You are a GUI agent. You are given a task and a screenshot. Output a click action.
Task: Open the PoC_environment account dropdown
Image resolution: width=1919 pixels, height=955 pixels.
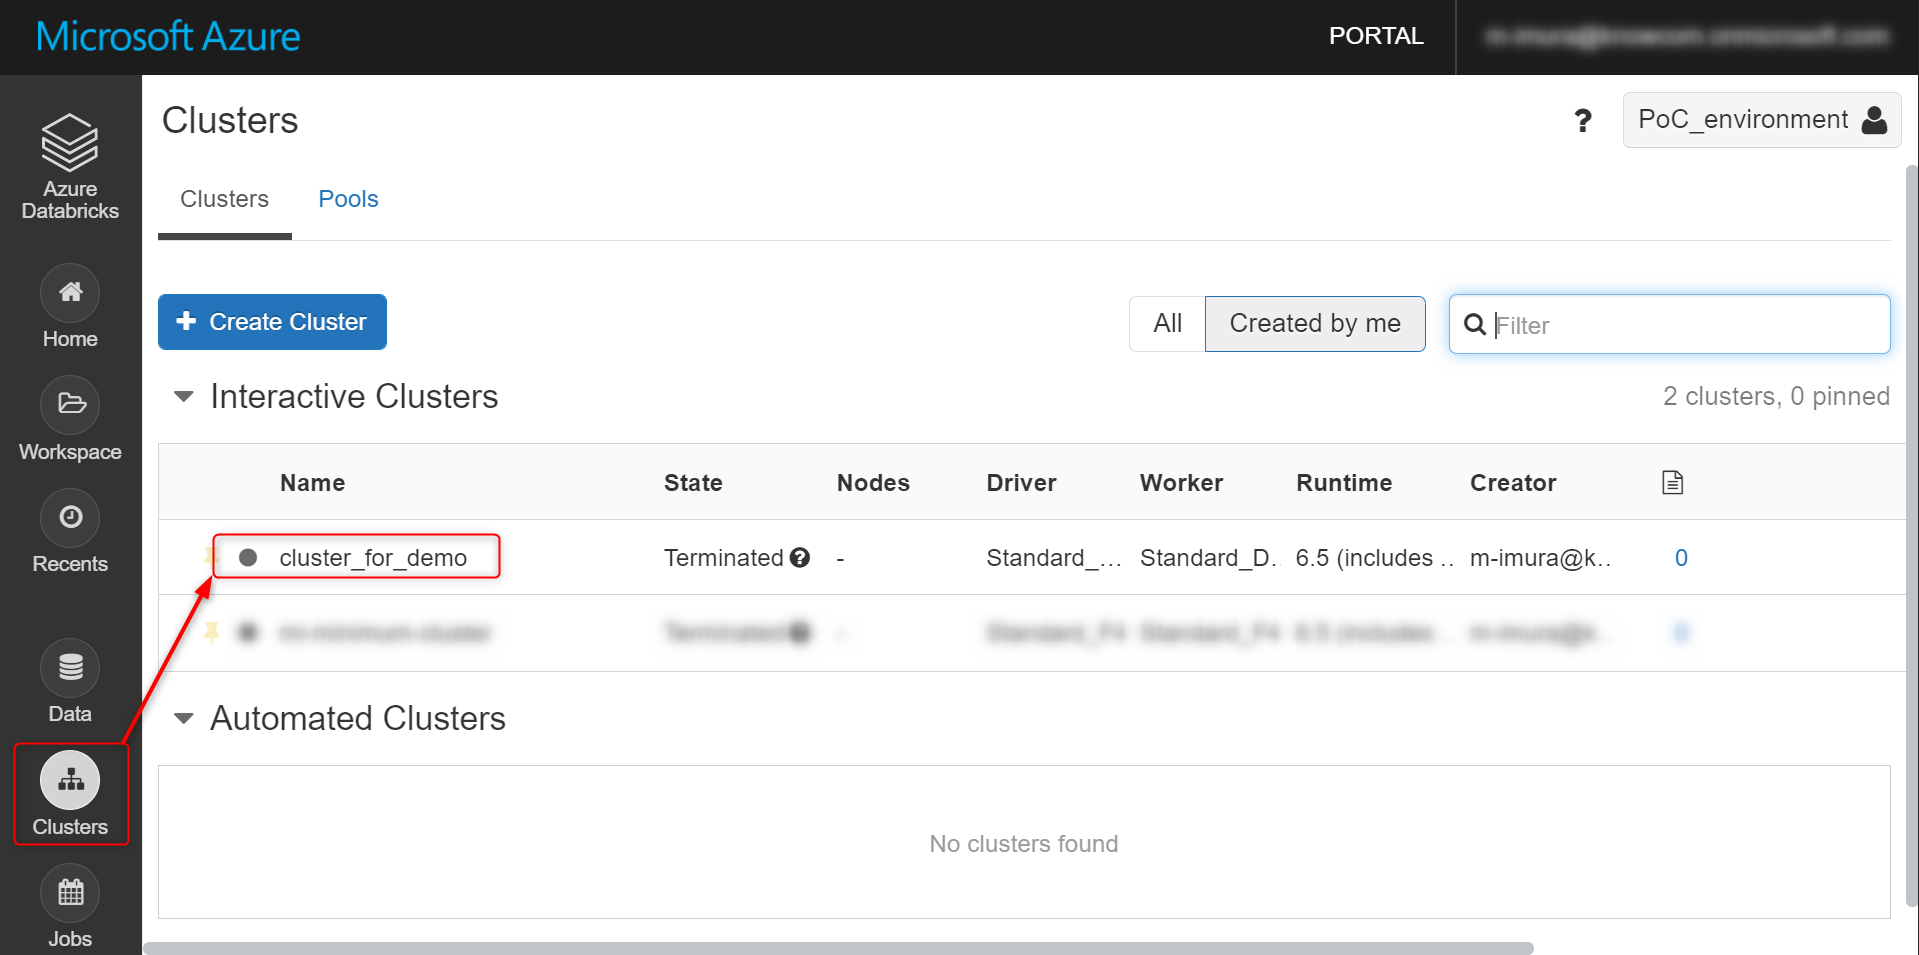coord(1761,120)
